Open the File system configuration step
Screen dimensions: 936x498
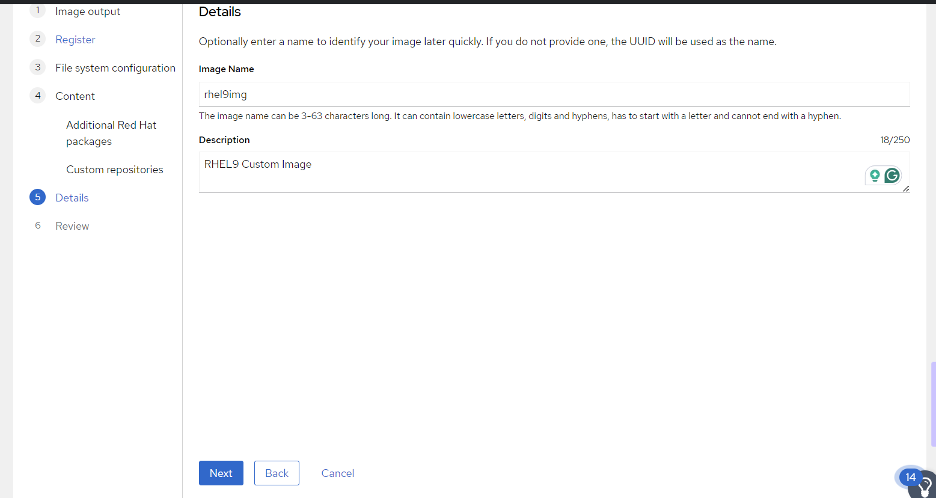pos(115,68)
